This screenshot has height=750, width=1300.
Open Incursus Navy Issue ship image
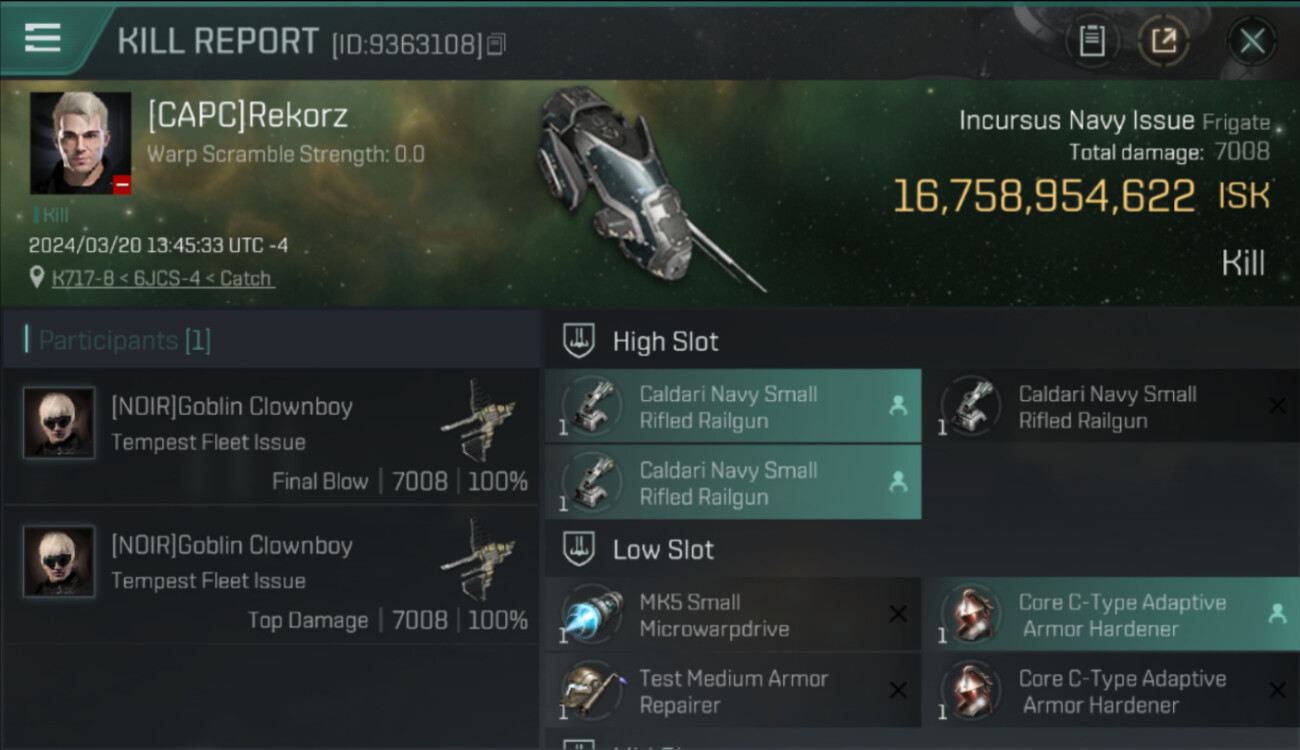click(640, 190)
